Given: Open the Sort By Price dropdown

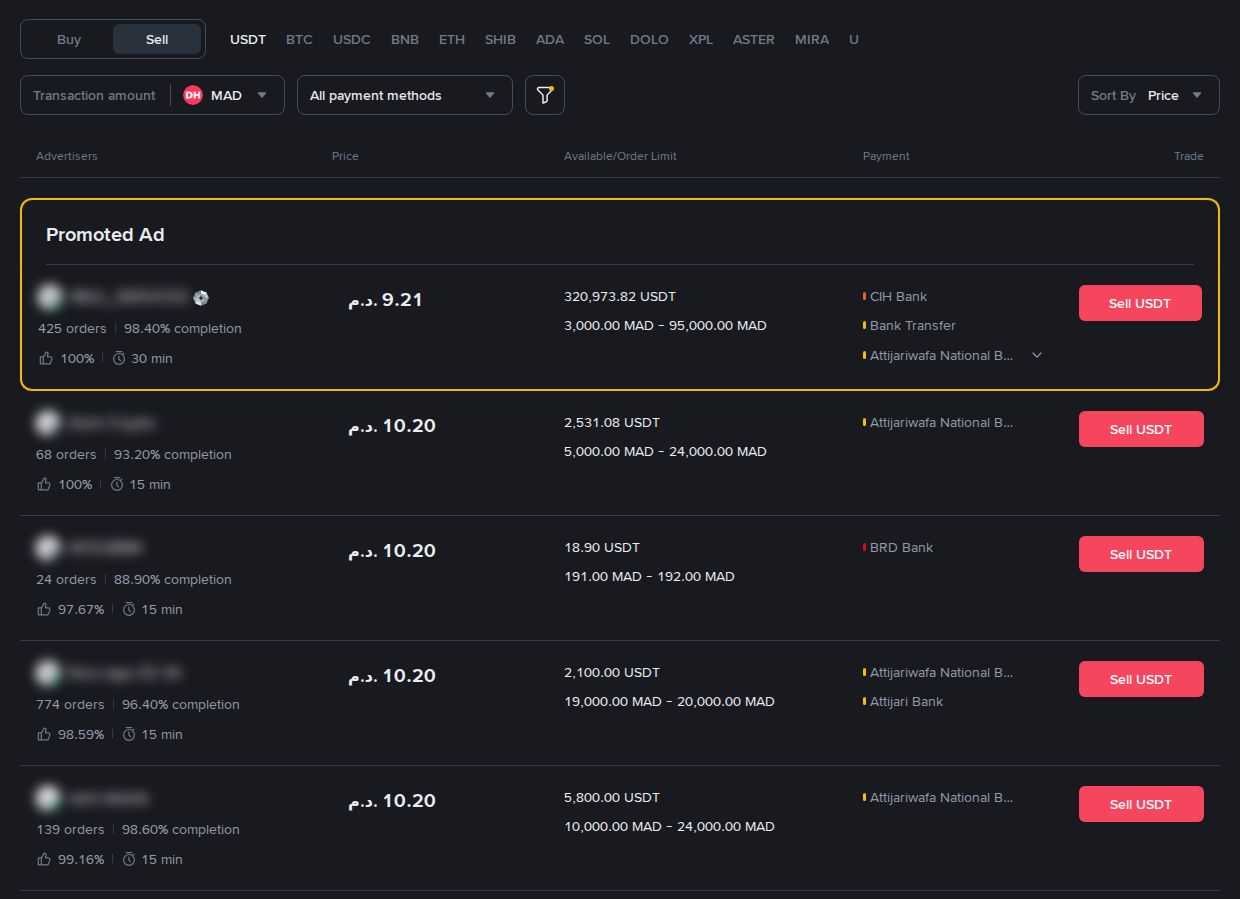Looking at the screenshot, I should coord(1149,95).
